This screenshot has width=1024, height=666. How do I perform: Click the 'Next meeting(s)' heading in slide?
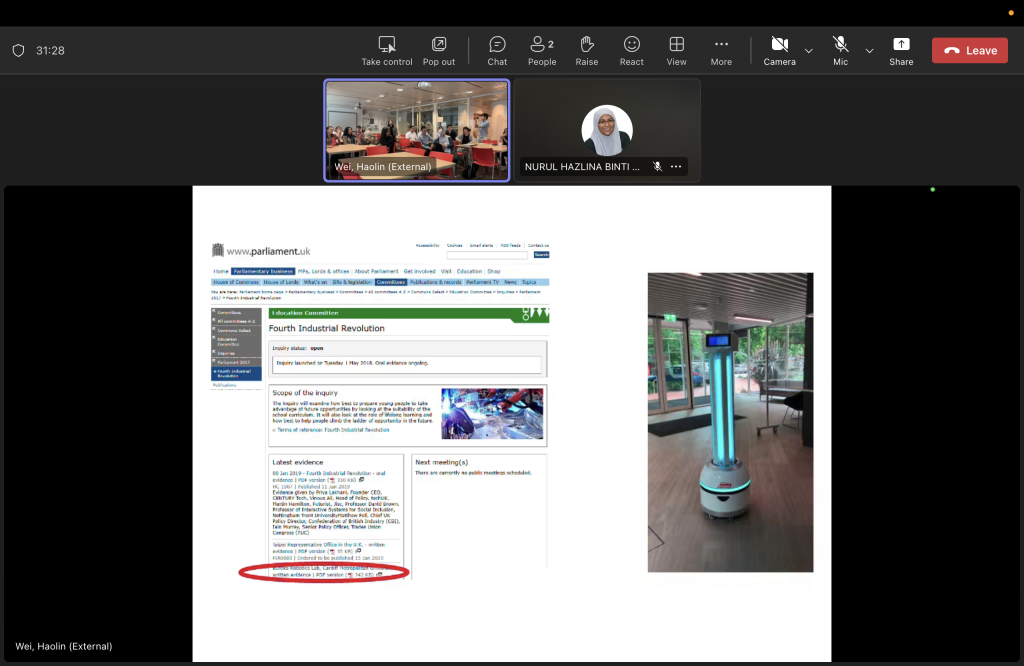[441, 462]
